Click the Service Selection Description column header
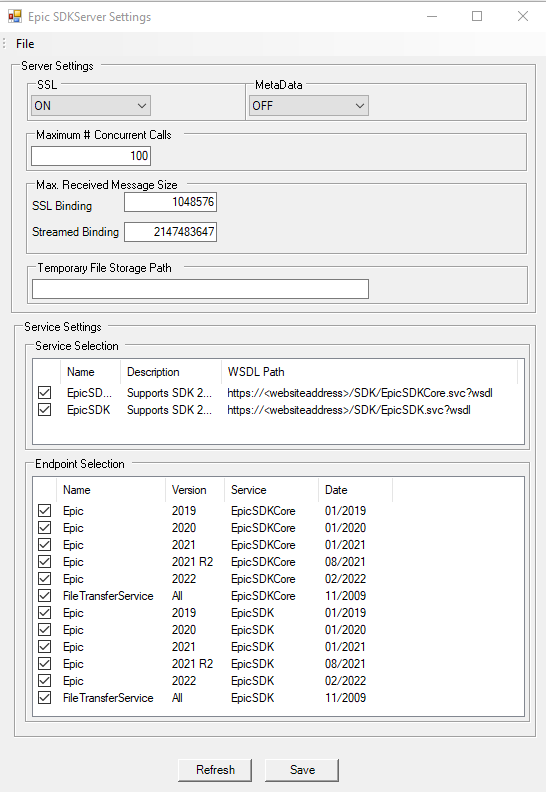The width and height of the screenshot is (546, 792). pos(171,372)
